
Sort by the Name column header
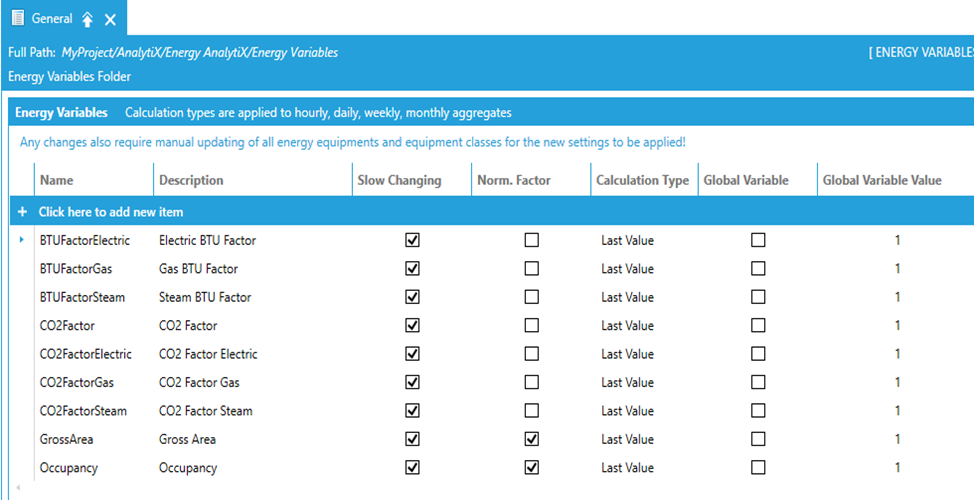[57, 180]
